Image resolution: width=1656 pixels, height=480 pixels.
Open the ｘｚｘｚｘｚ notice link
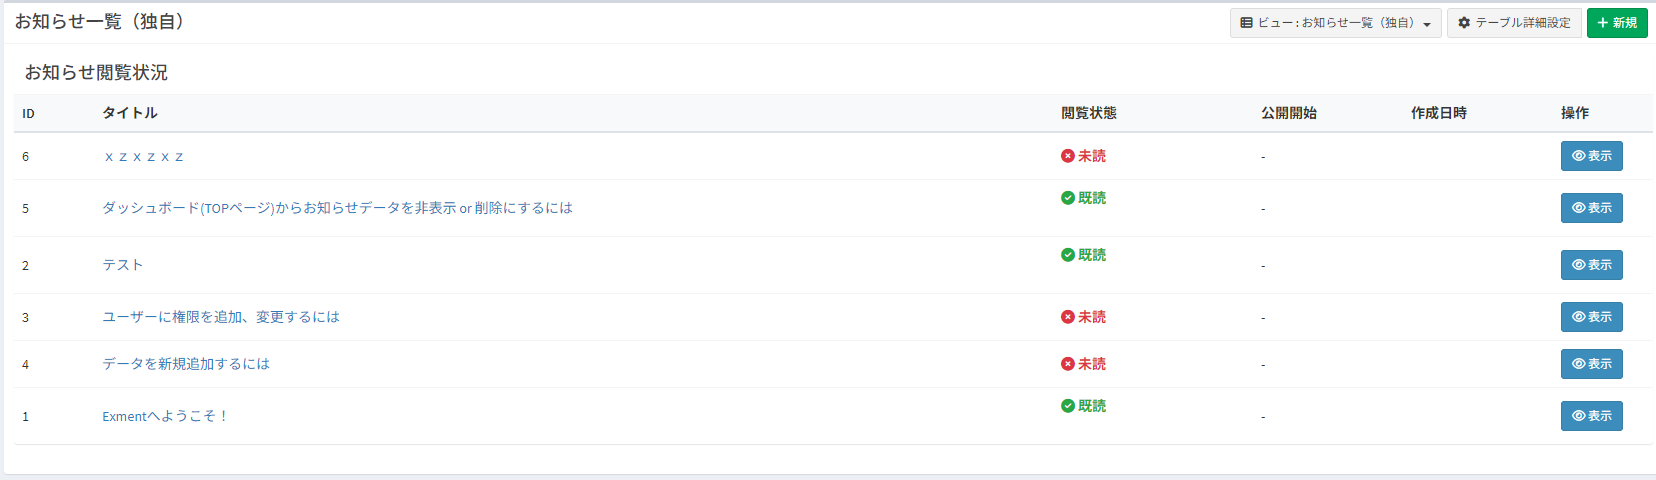coord(144,156)
